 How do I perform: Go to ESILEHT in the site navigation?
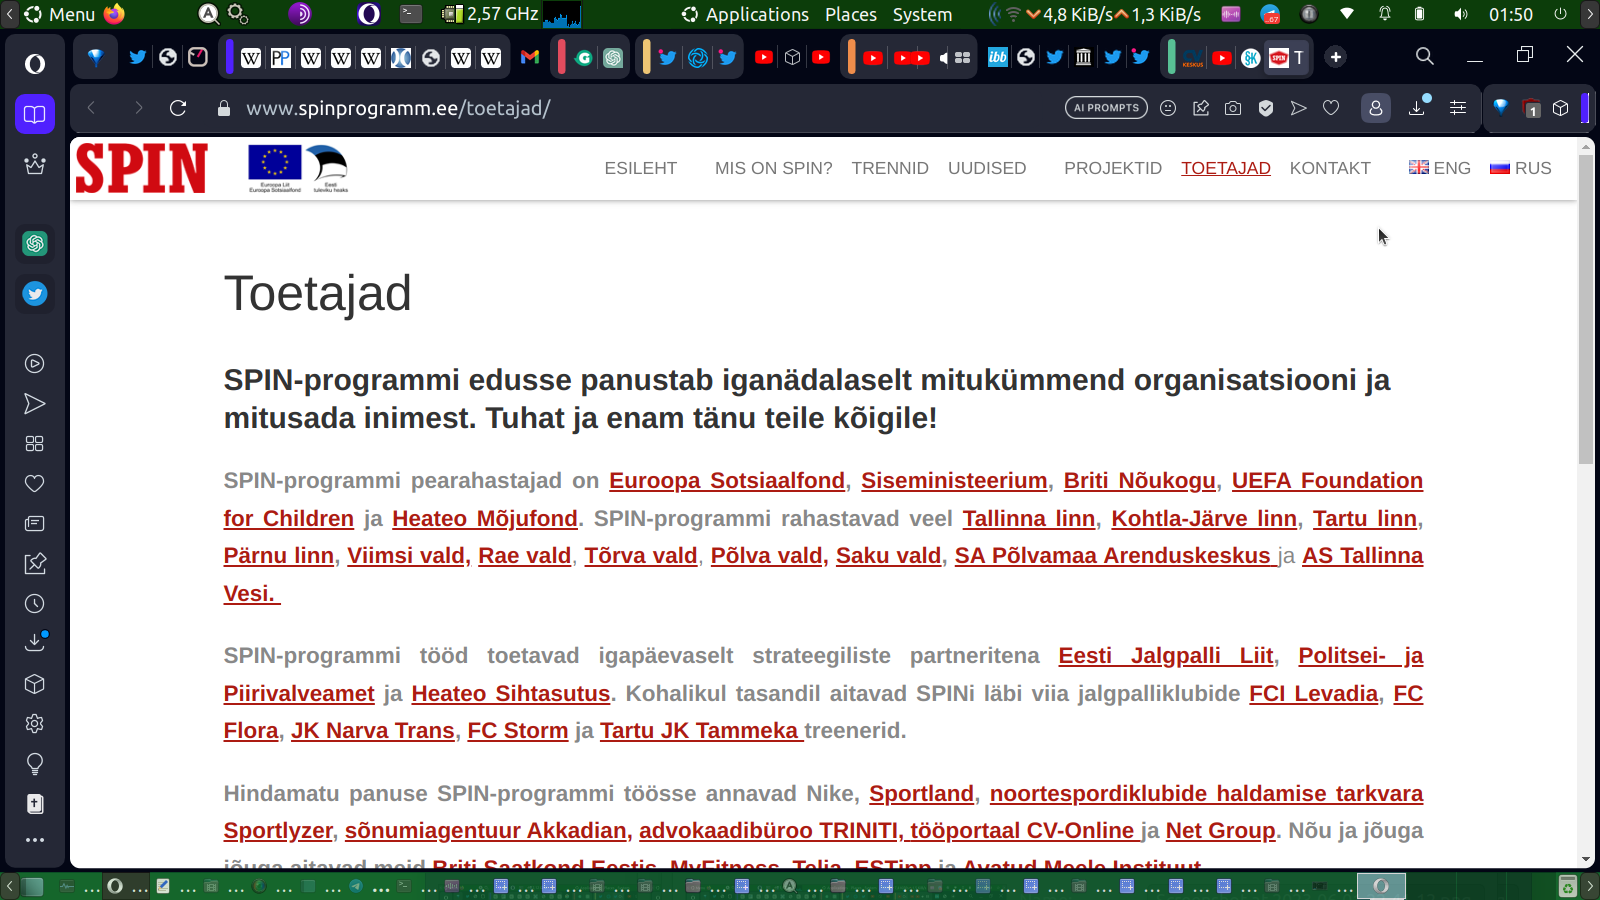pos(641,168)
